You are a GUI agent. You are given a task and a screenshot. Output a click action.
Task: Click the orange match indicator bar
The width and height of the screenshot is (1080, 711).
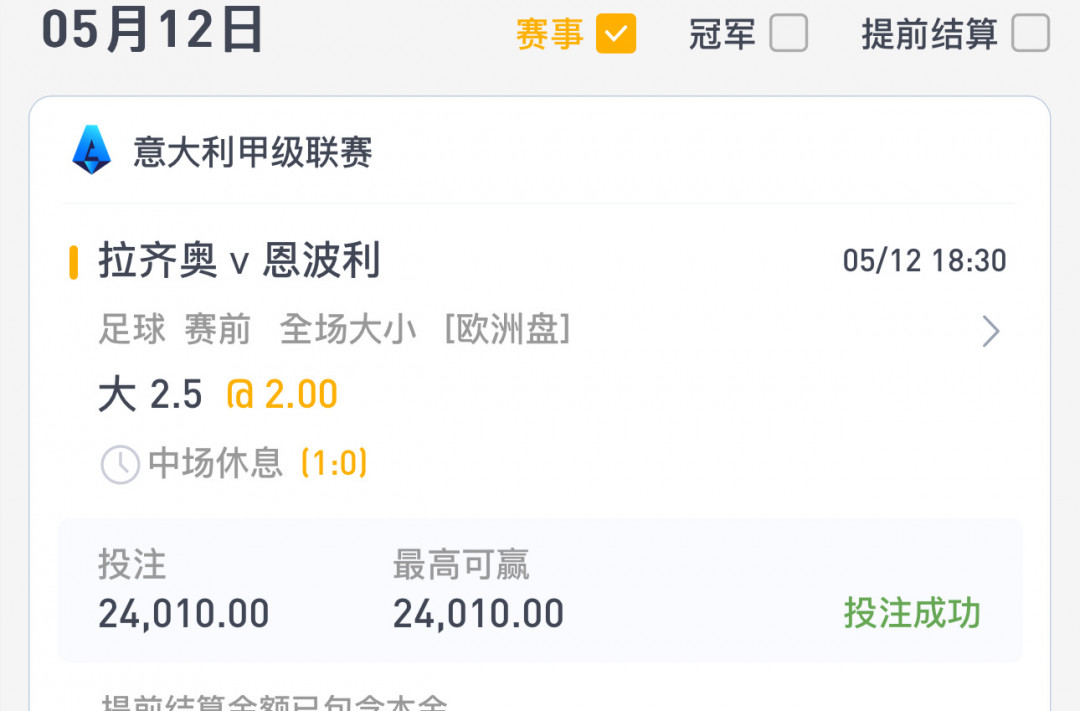pyautogui.click(x=74, y=262)
